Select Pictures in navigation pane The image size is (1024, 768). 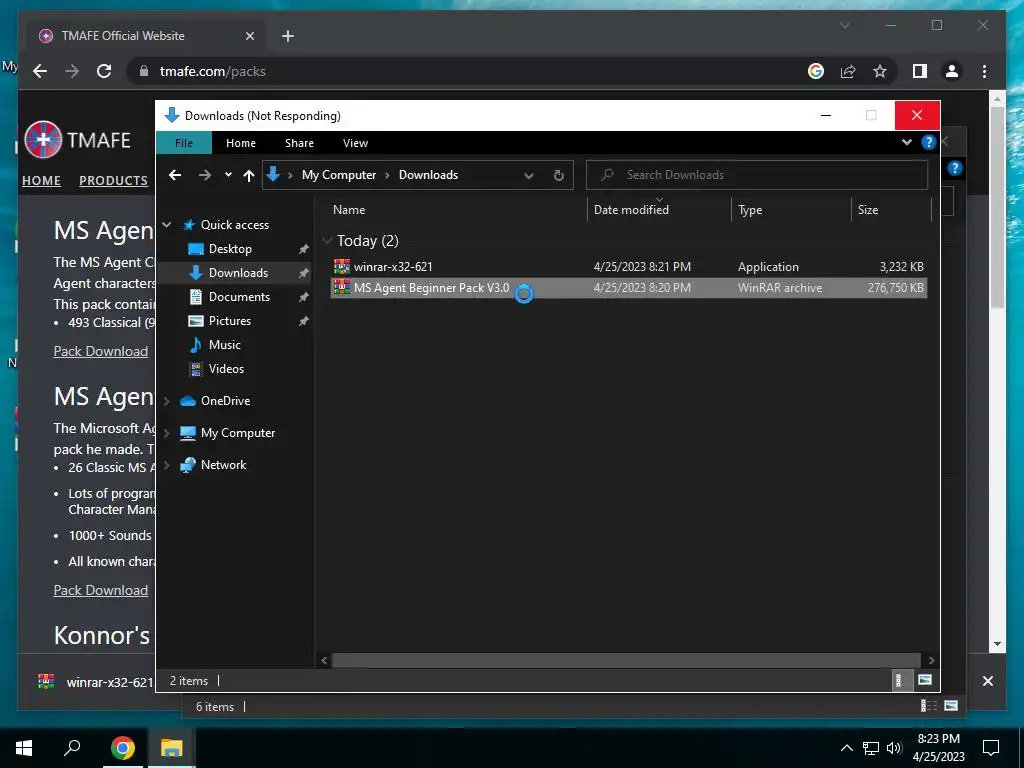pyautogui.click(x=229, y=321)
